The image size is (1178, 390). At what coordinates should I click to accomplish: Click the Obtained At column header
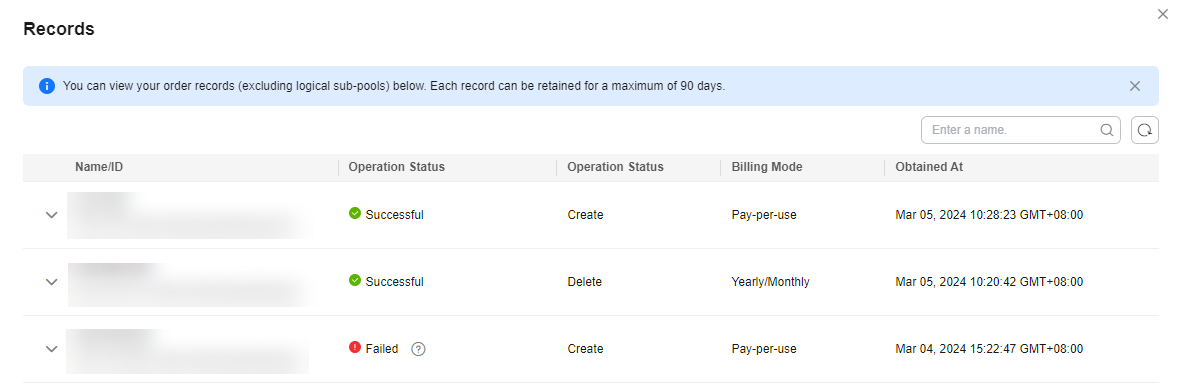tap(929, 167)
